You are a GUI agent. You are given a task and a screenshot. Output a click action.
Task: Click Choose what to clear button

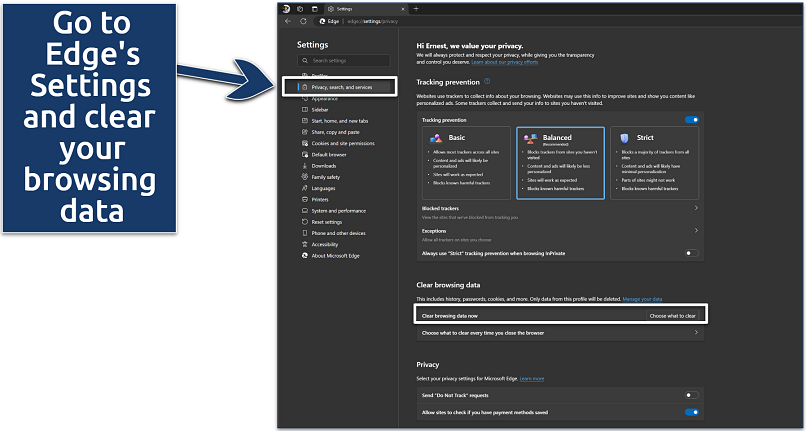tap(672, 316)
